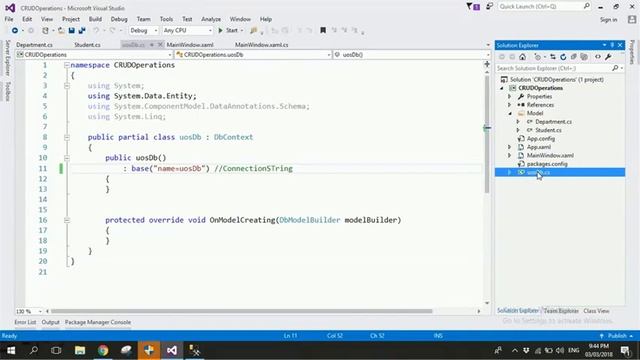Click the View Code icon in Solution Explorer
640x360 pixels.
coord(598,57)
